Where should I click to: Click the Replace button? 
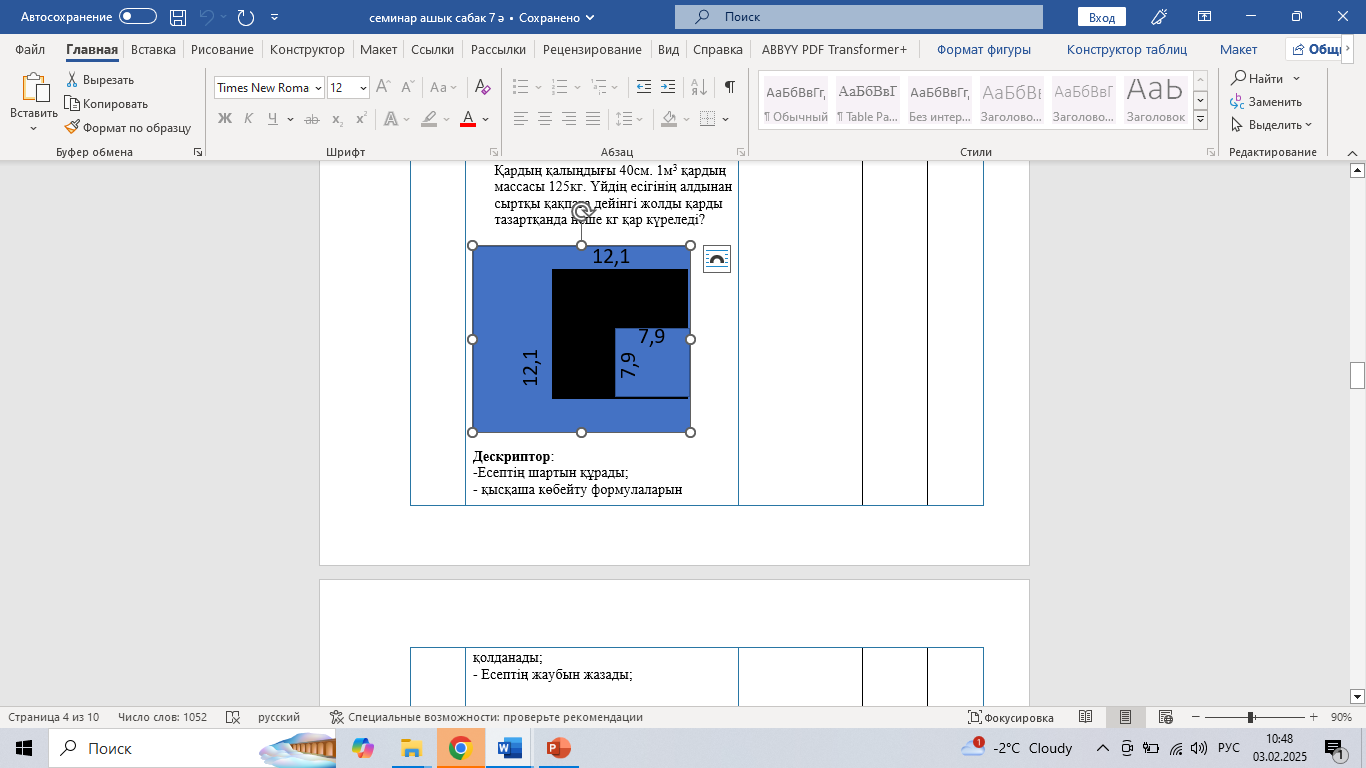click(1266, 102)
